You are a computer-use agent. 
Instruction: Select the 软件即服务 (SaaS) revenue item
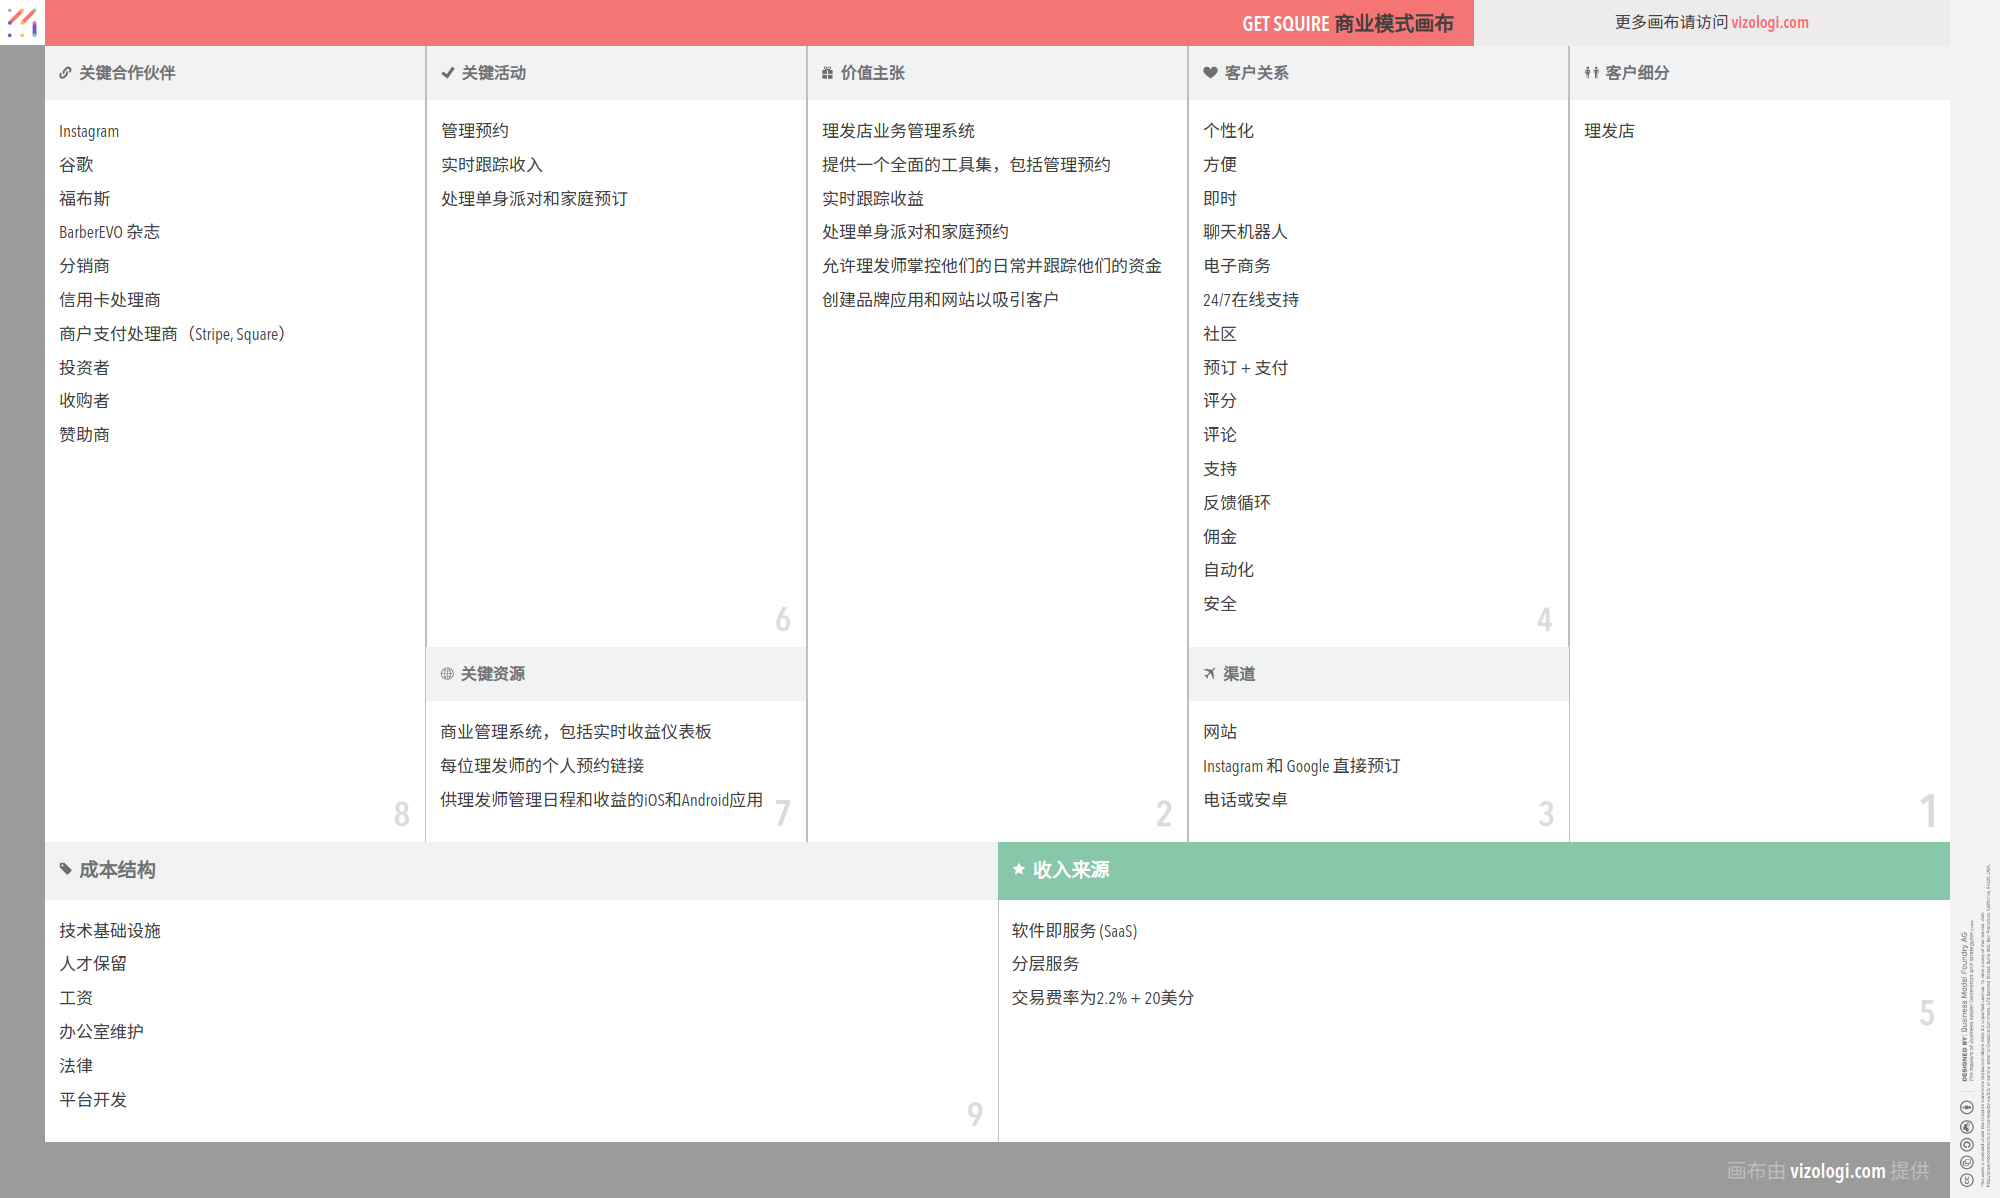[1074, 931]
